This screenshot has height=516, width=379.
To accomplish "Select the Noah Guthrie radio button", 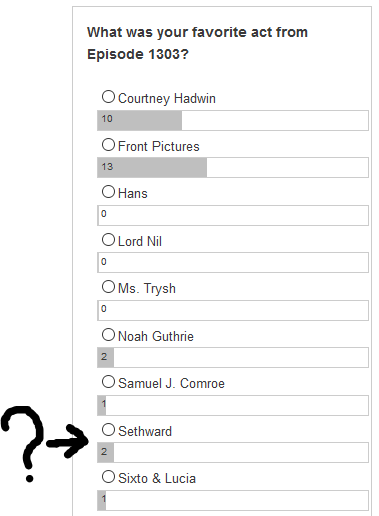I will pos(108,335).
